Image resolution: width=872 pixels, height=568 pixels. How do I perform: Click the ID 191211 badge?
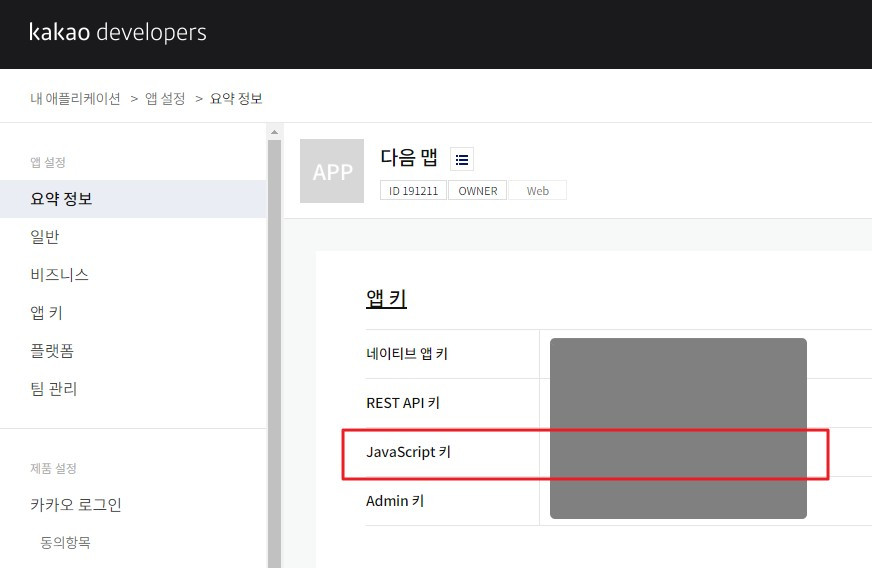(x=413, y=190)
